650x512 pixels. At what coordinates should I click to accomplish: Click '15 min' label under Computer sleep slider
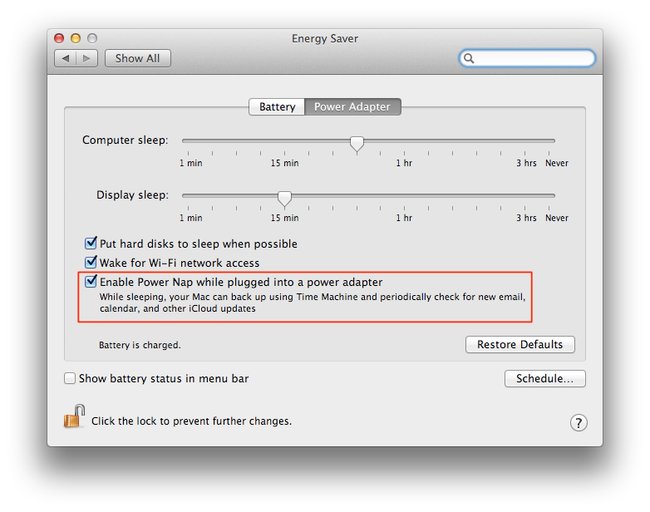pos(285,163)
